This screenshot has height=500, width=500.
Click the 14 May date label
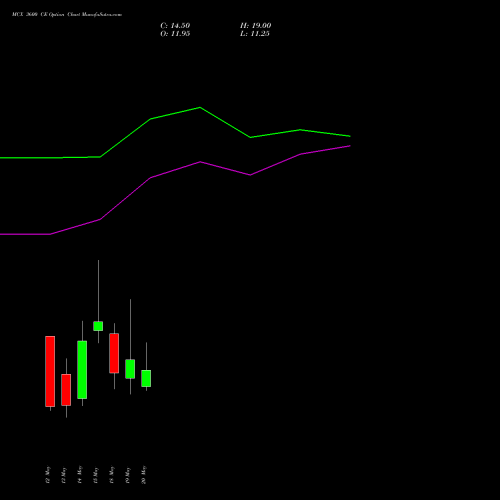[80, 475]
